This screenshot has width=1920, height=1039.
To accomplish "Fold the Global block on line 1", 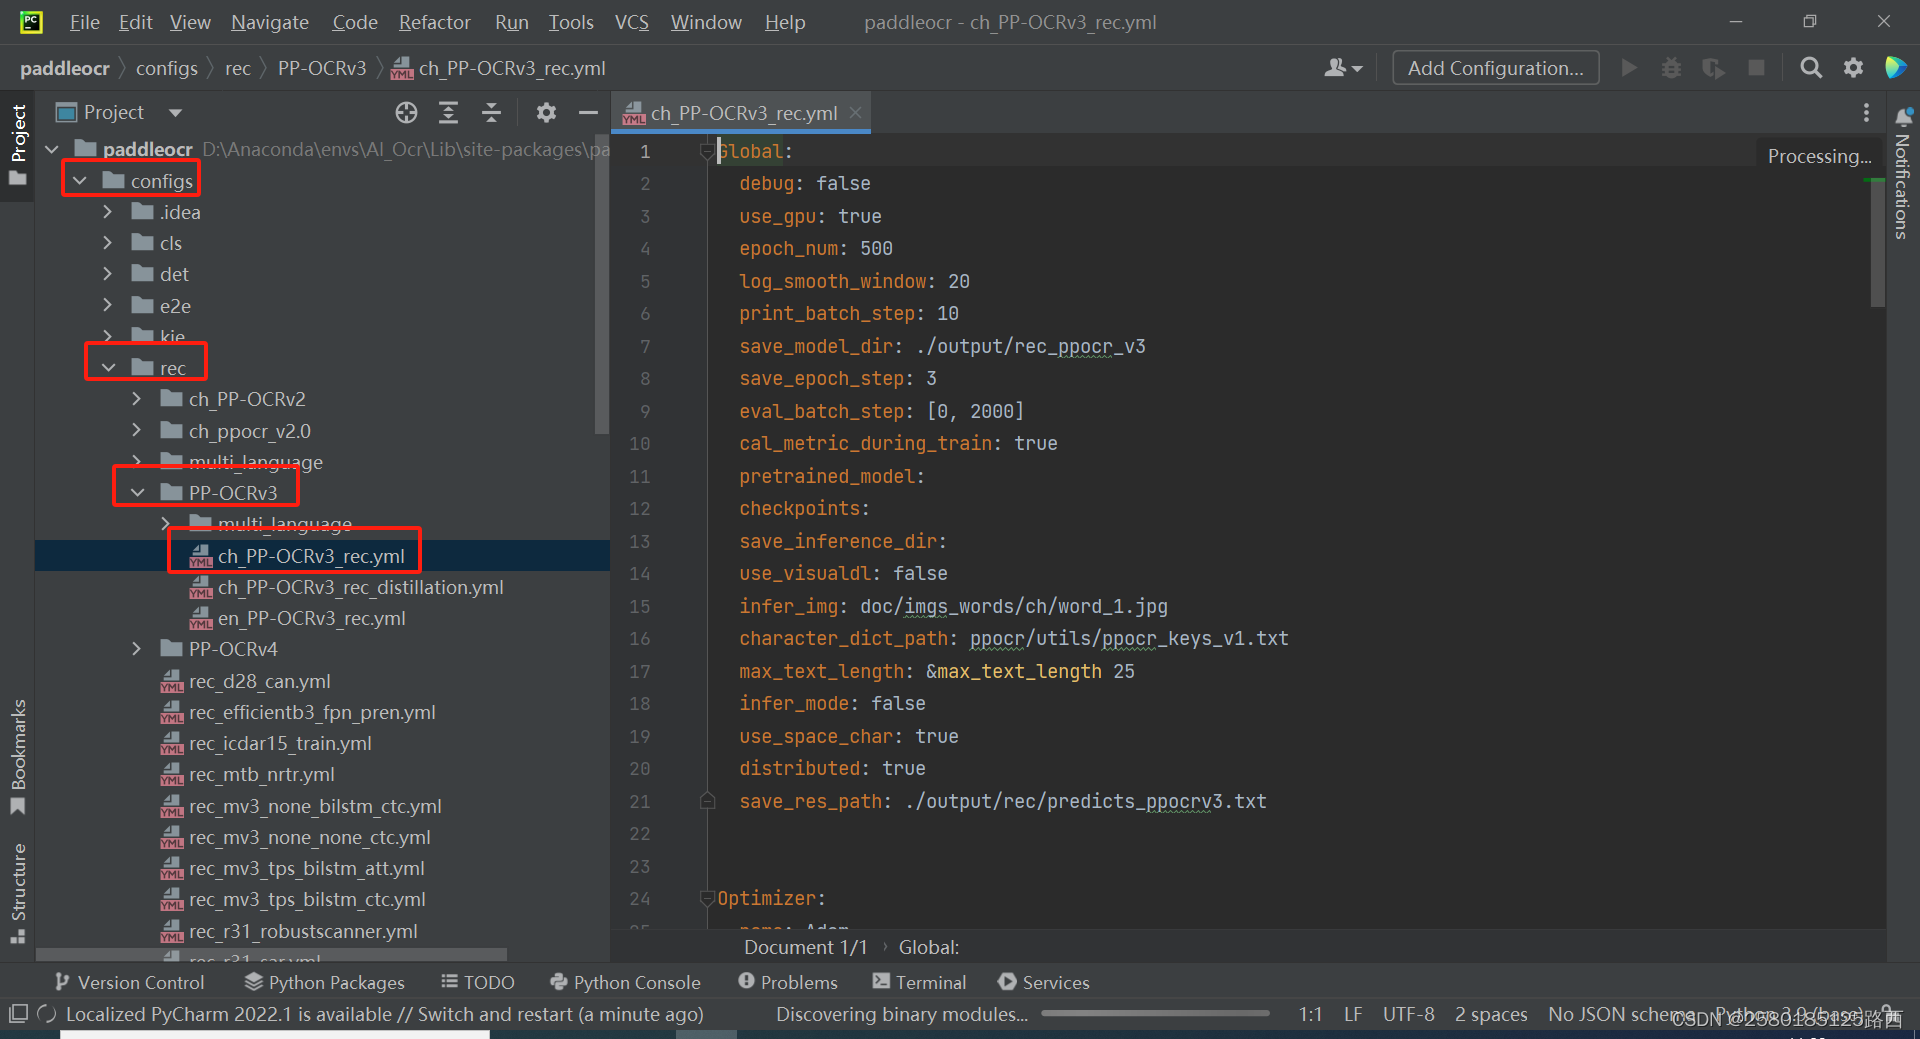I will (707, 152).
